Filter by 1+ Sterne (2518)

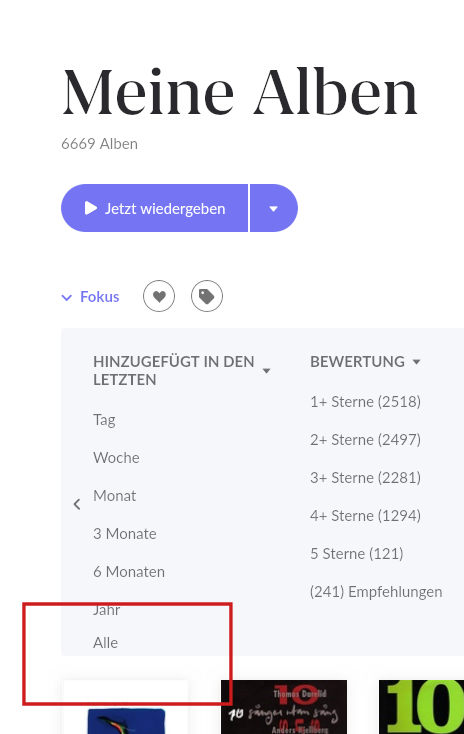365,402
